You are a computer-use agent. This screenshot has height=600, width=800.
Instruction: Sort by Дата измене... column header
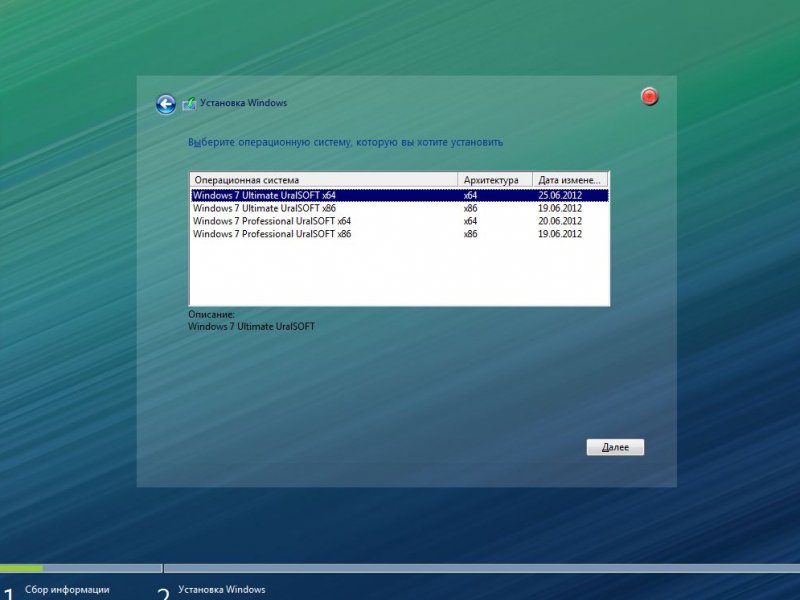(570, 180)
